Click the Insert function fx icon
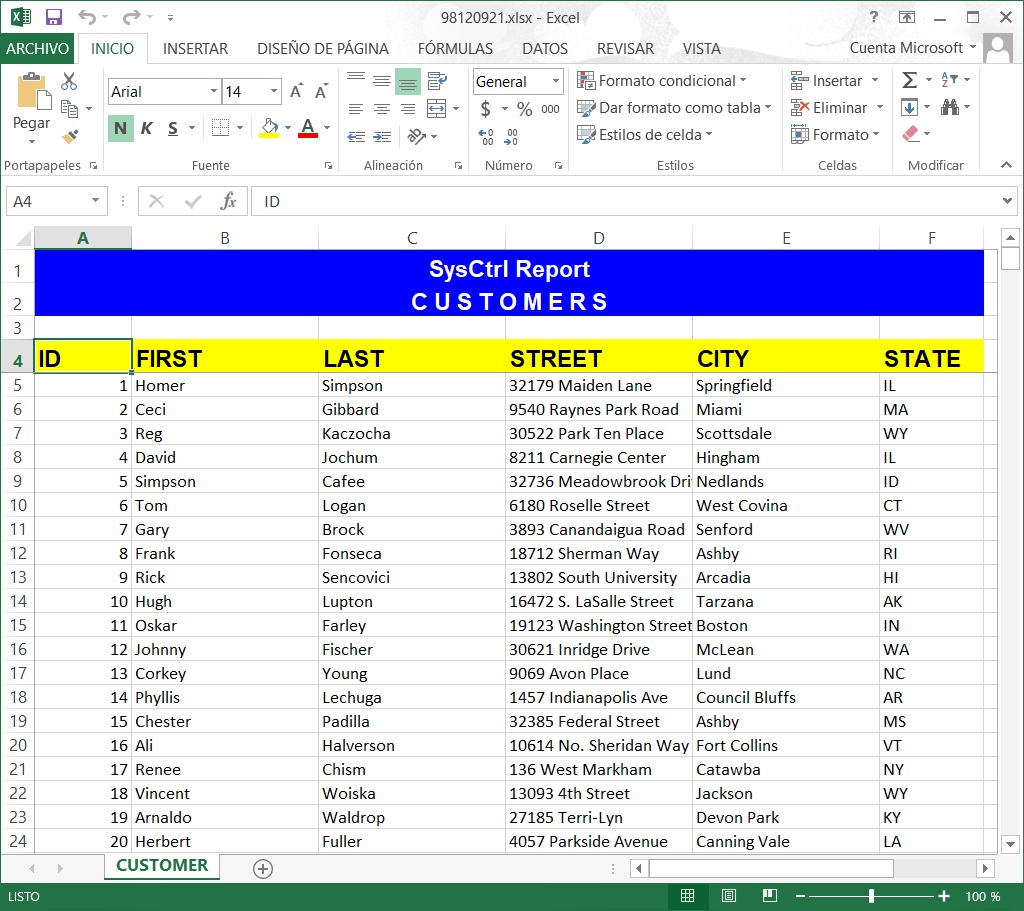Viewport: 1024px width, 911px height. pyautogui.click(x=228, y=201)
